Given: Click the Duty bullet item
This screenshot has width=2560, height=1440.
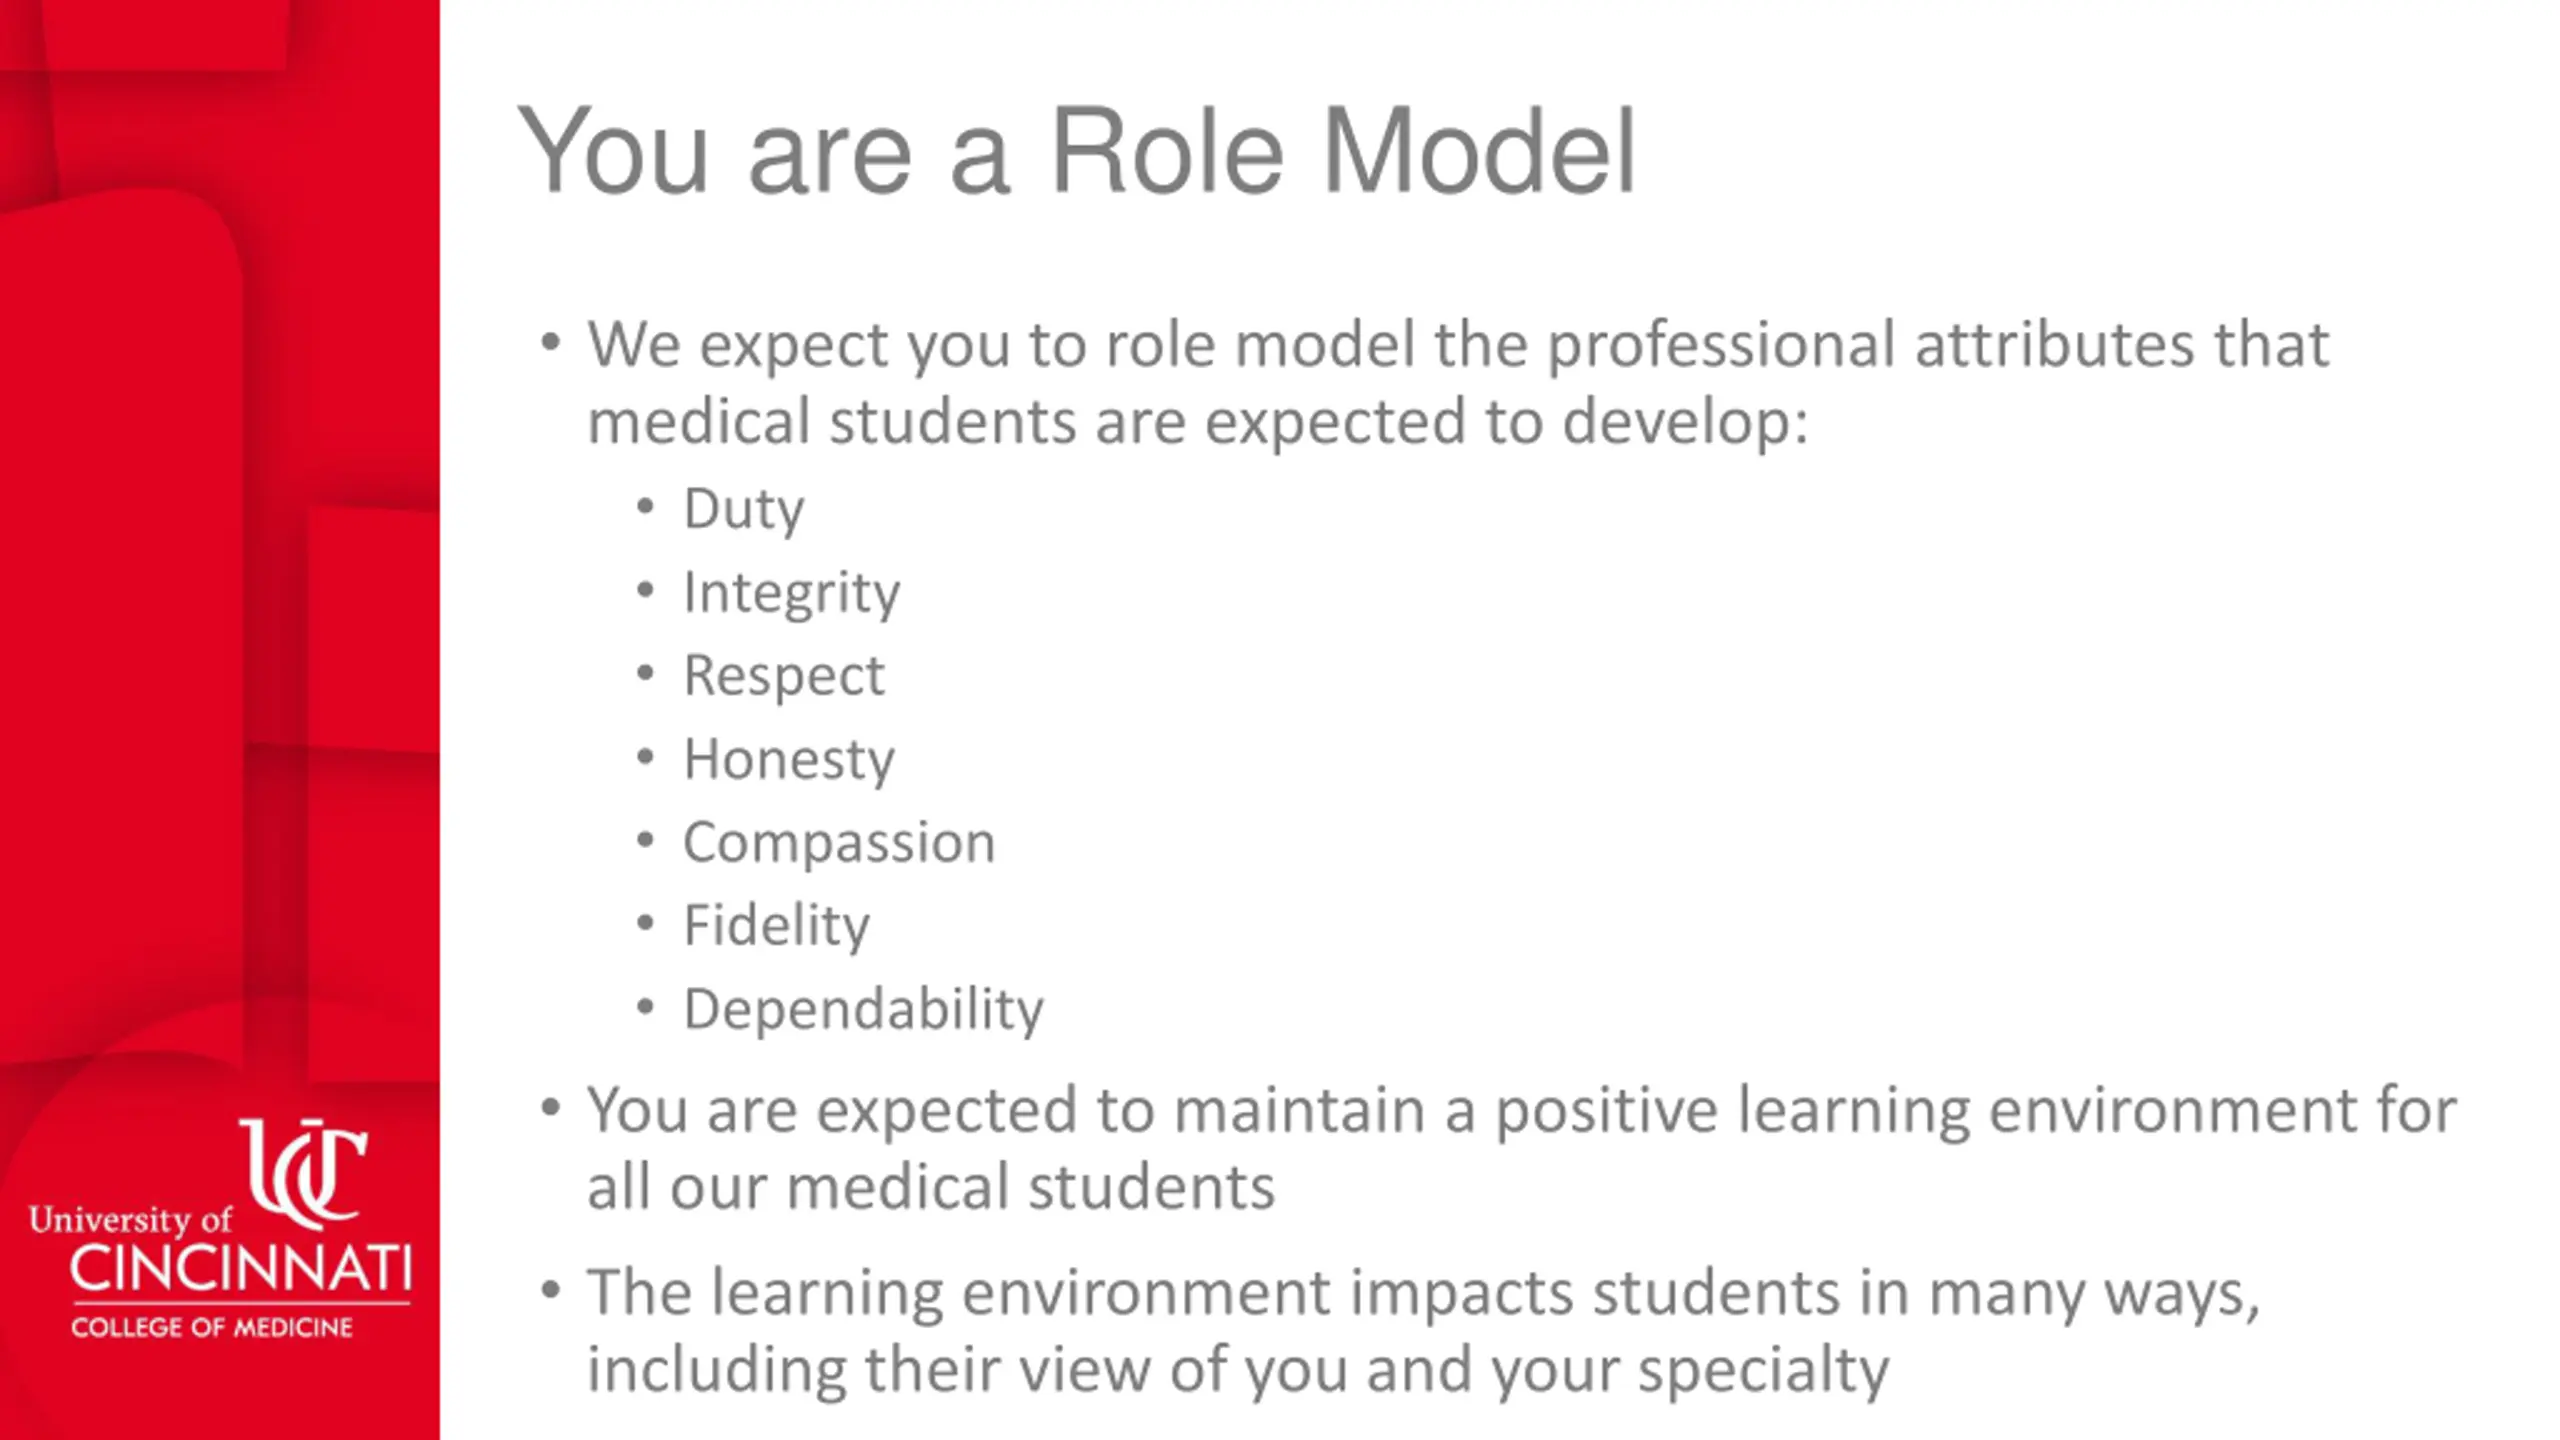Looking at the screenshot, I should click(x=743, y=509).
